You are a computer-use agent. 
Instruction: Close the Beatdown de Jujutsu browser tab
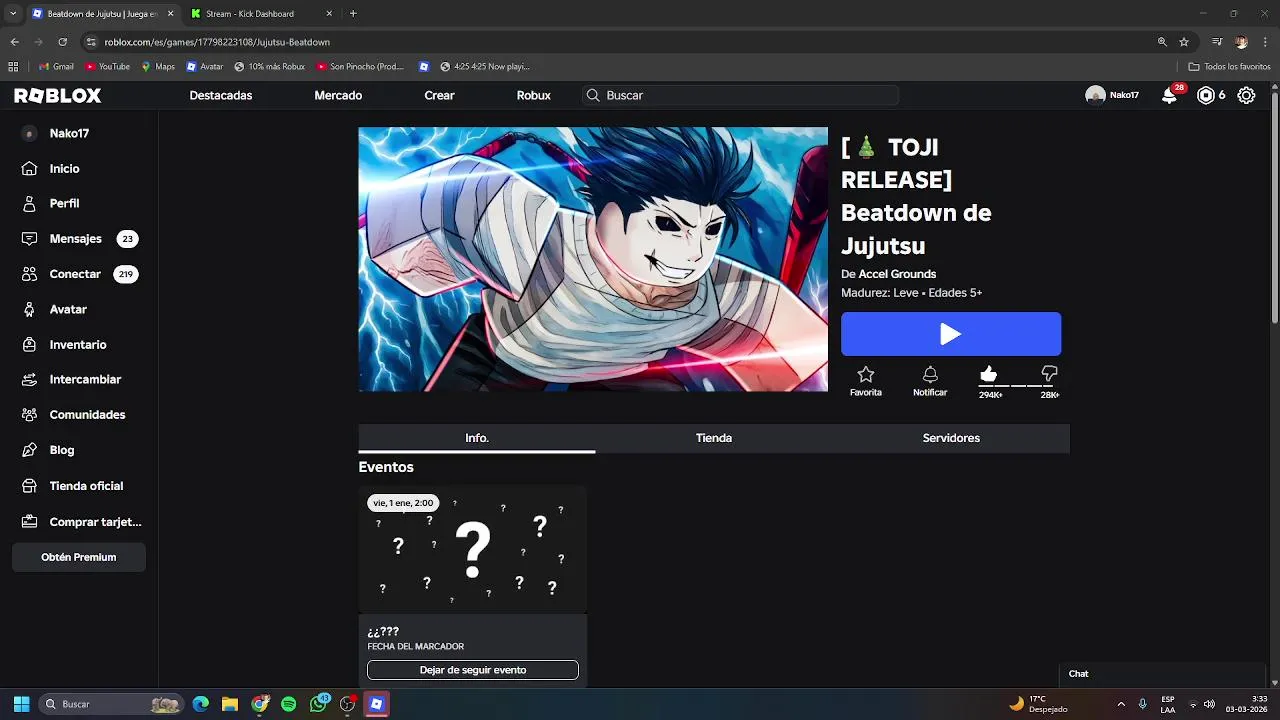170,14
